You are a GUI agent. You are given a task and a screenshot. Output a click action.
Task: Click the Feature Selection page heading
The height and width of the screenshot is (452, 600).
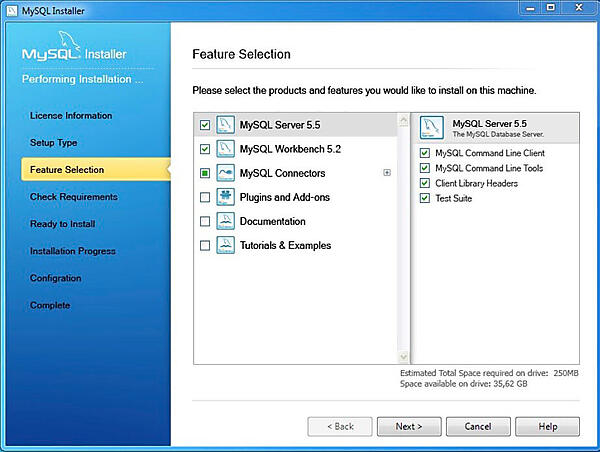tap(241, 54)
